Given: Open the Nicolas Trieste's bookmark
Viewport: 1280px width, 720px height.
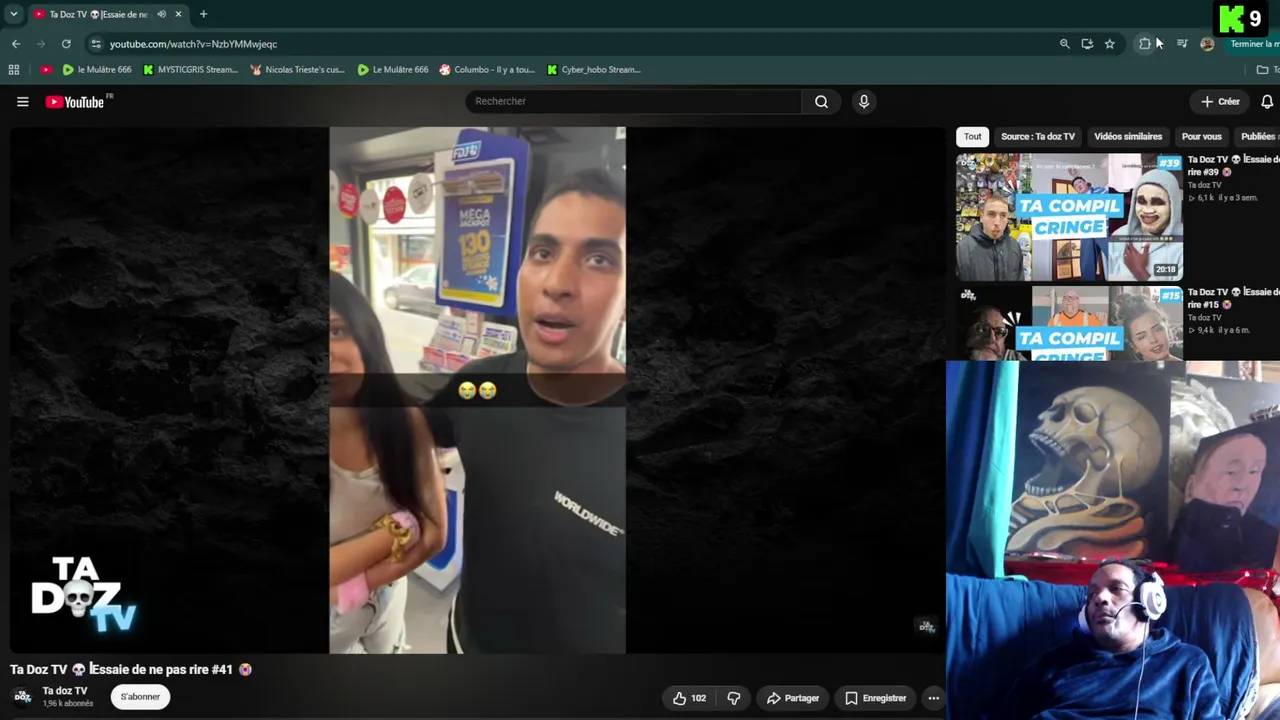Looking at the screenshot, I should coord(297,70).
